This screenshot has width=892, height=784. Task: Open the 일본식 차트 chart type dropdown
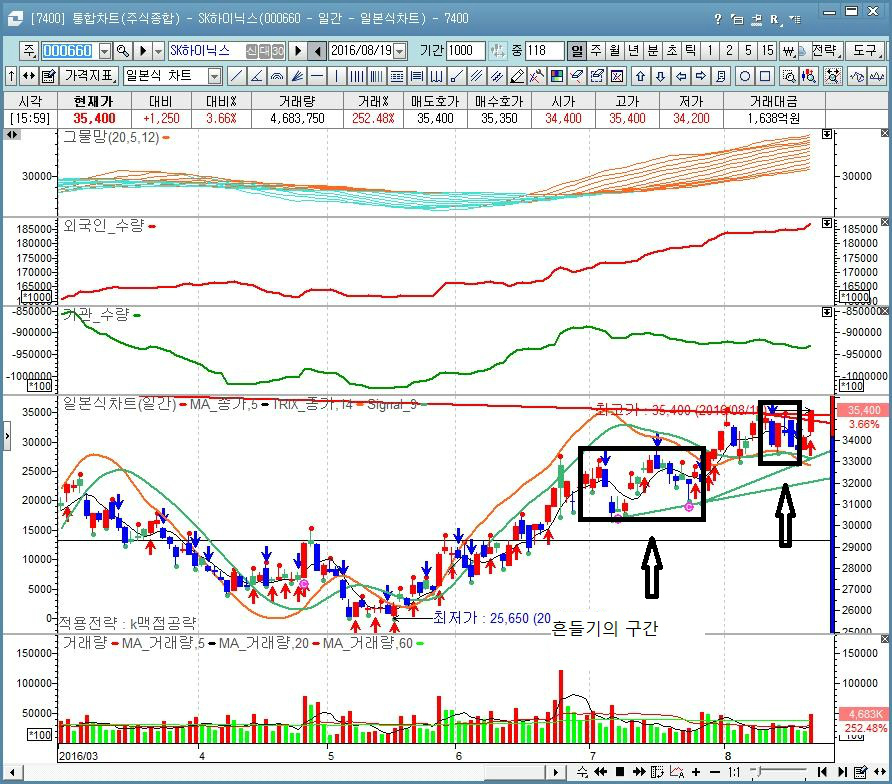214,76
